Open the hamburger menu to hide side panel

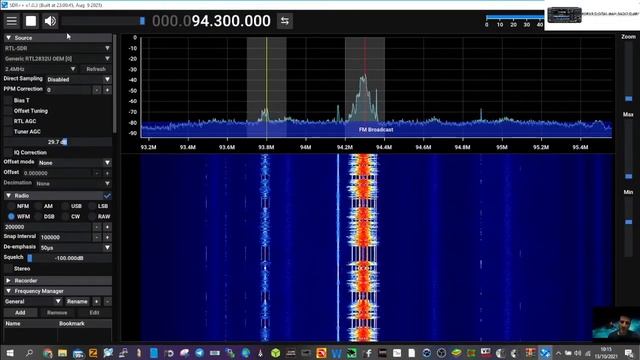[11, 21]
